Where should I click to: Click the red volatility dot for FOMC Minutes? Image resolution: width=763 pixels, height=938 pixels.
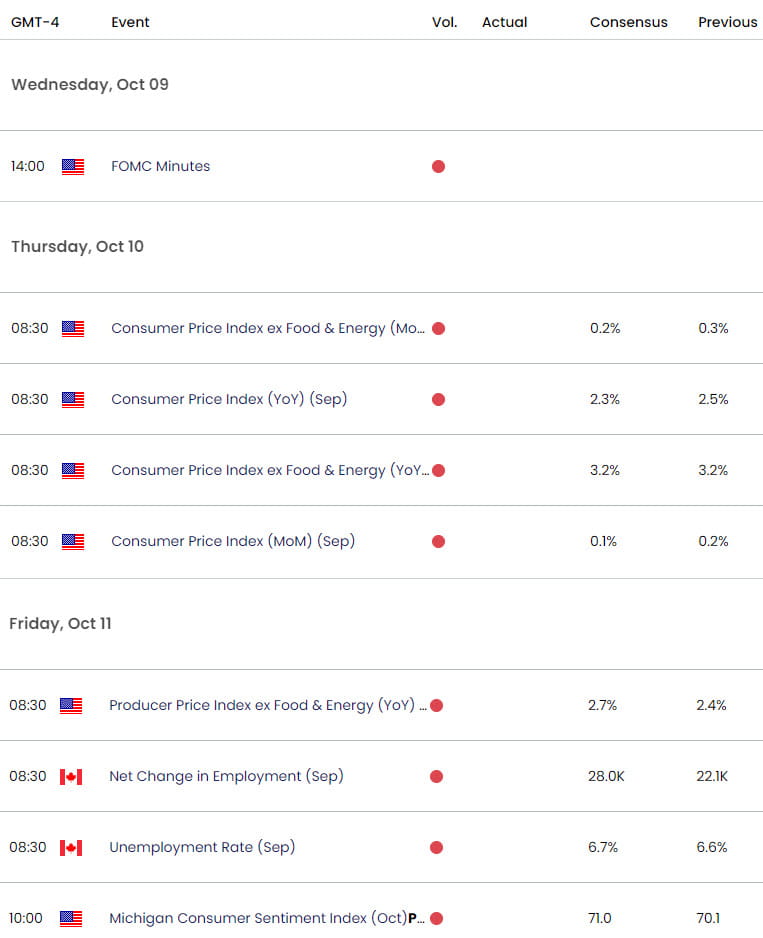(x=438, y=167)
